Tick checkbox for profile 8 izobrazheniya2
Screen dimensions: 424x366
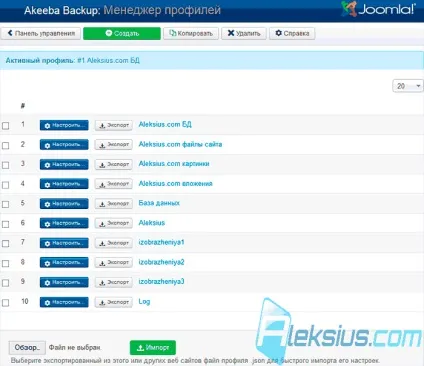6,263
